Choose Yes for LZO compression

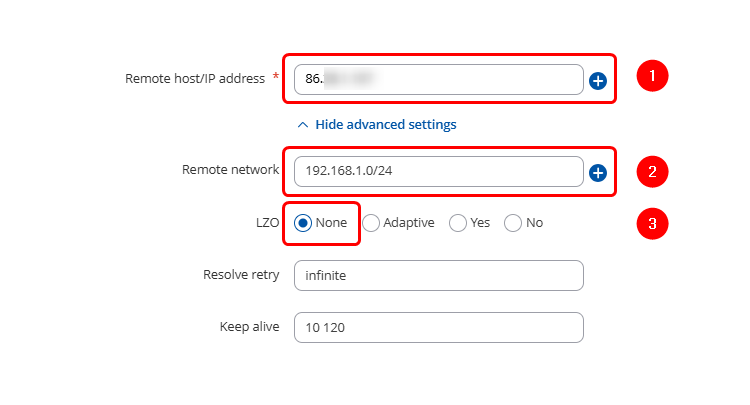click(458, 223)
